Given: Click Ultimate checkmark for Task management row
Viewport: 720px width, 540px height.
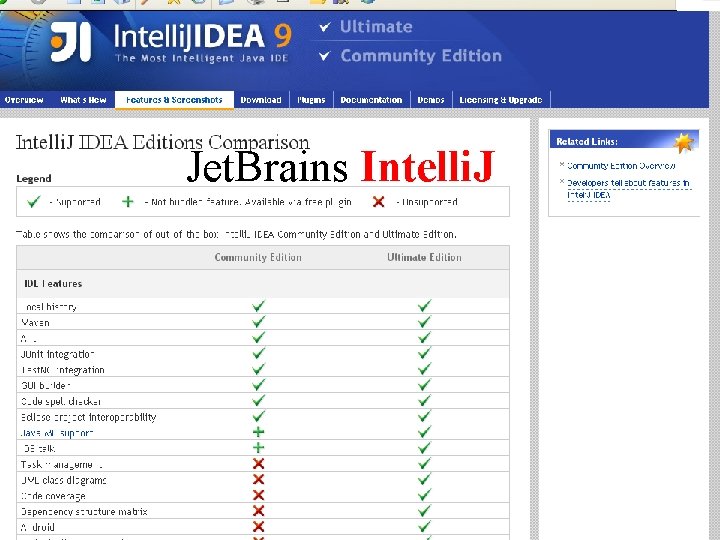Looking at the screenshot, I should pyautogui.click(x=424, y=463).
